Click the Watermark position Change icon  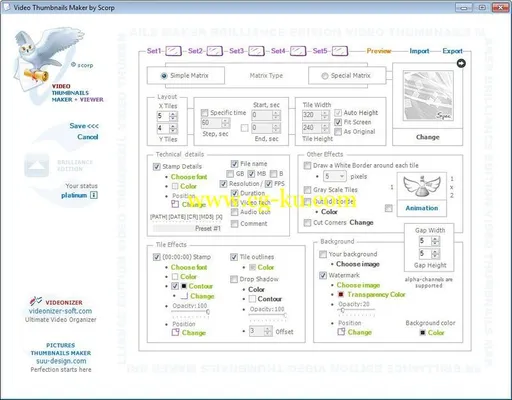[x=341, y=332]
